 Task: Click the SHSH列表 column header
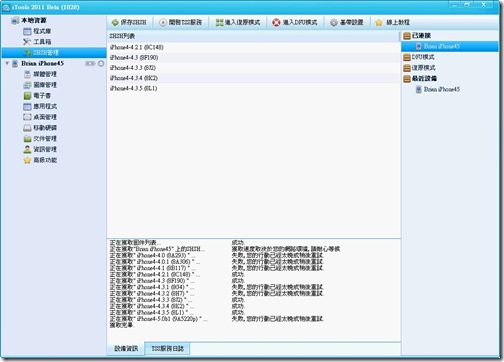click(x=254, y=36)
